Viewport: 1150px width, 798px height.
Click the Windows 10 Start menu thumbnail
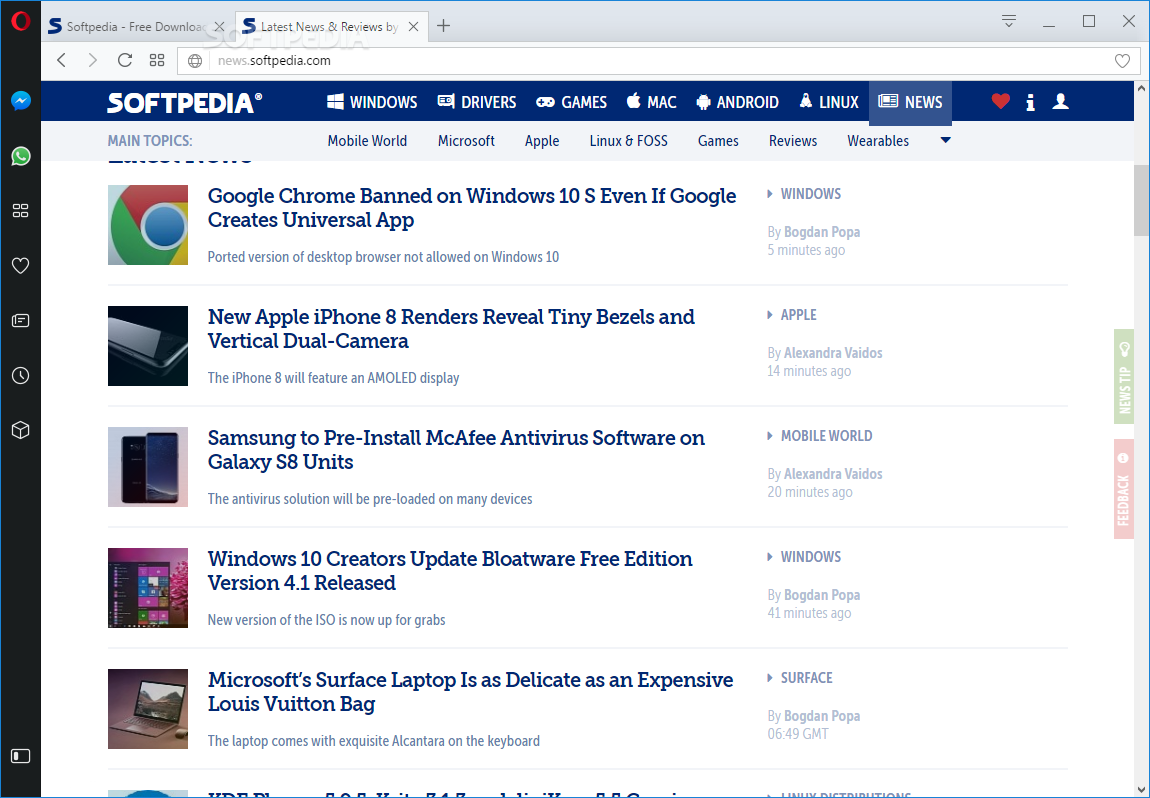pyautogui.click(x=147, y=587)
